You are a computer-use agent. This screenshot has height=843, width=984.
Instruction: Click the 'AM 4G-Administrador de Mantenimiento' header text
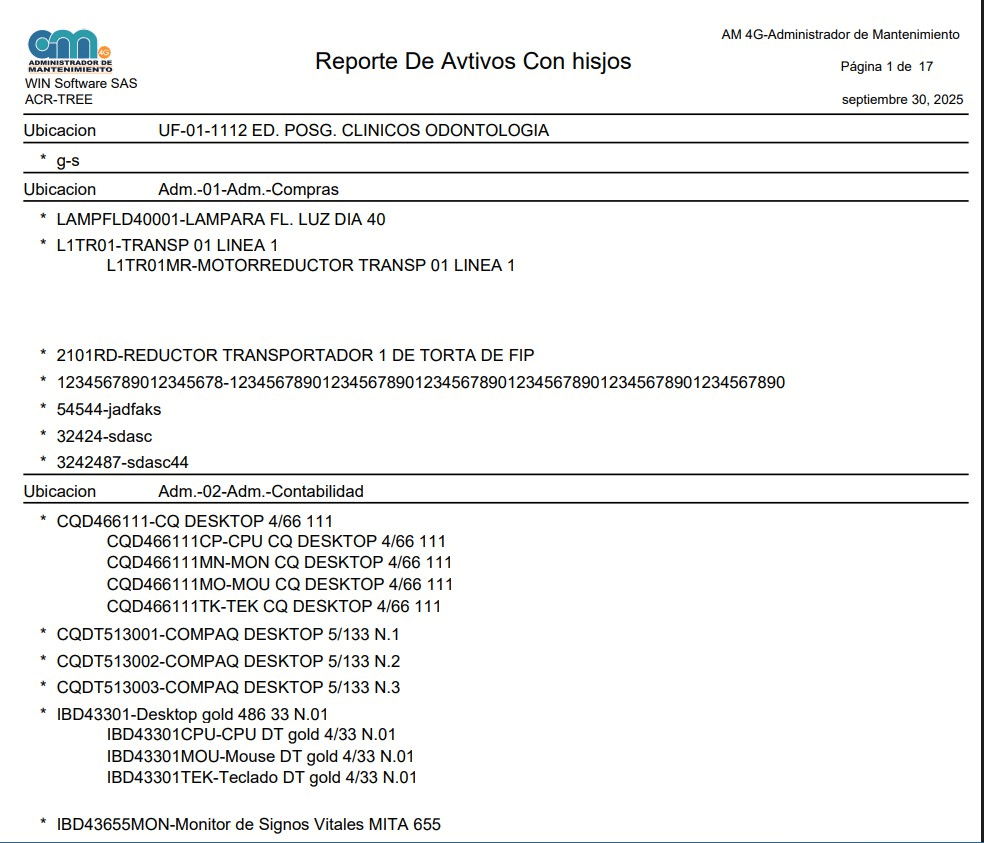(840, 35)
